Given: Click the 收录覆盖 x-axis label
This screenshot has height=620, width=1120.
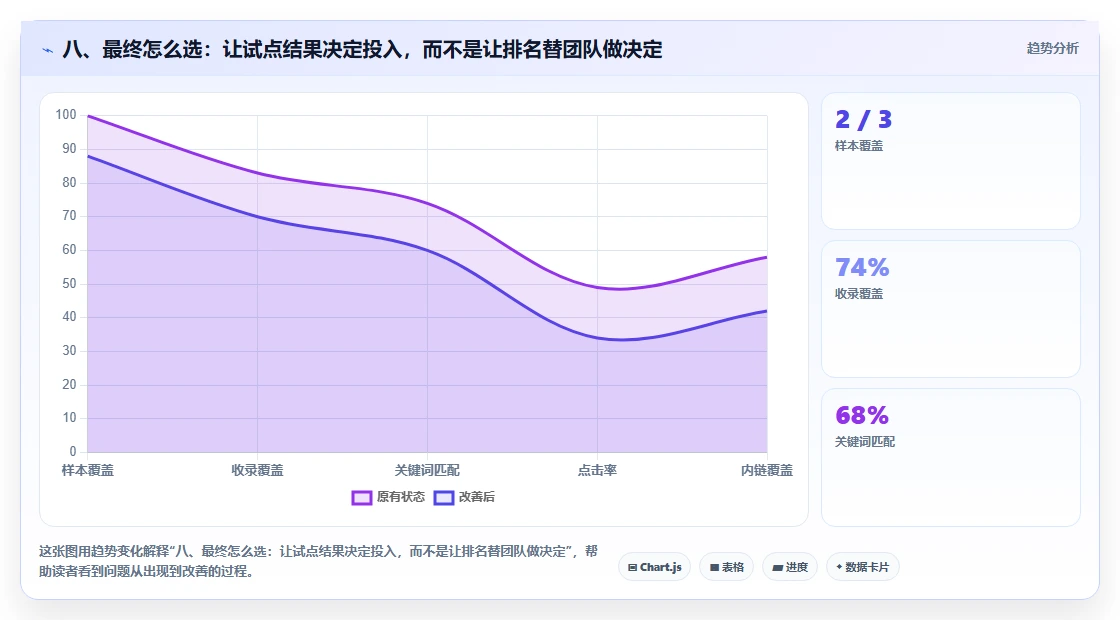Looking at the screenshot, I should click(257, 470).
